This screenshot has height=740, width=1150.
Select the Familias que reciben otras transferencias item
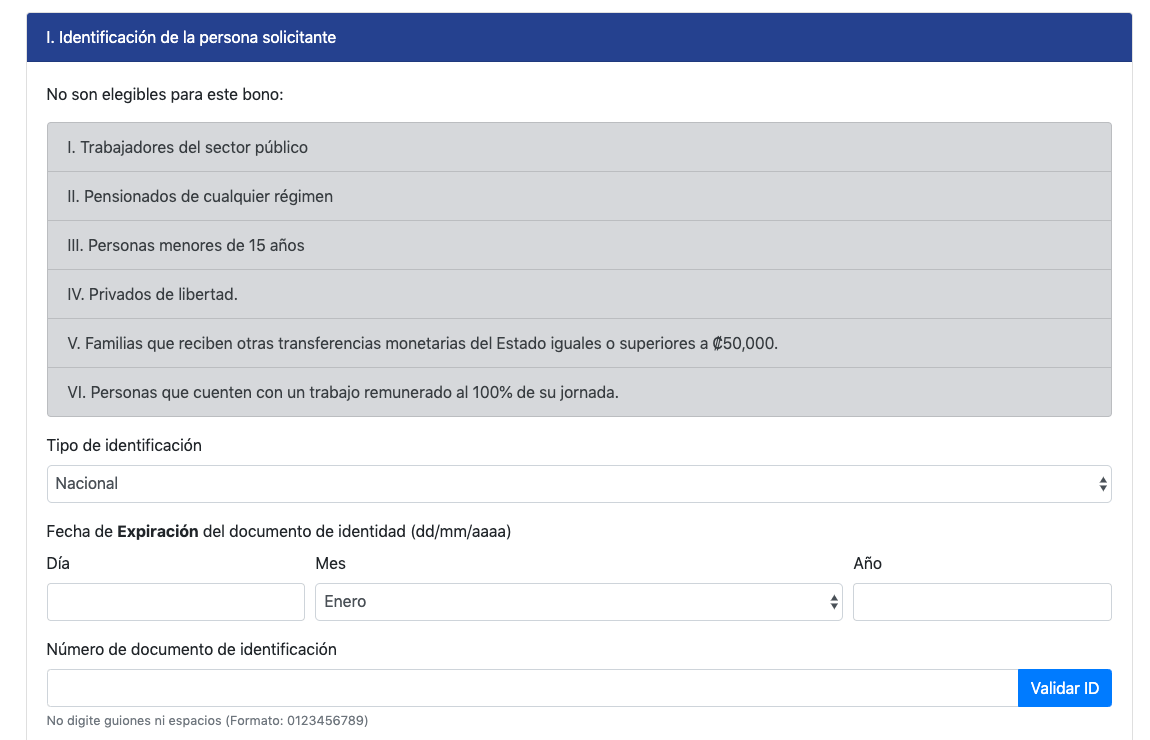coord(422,344)
